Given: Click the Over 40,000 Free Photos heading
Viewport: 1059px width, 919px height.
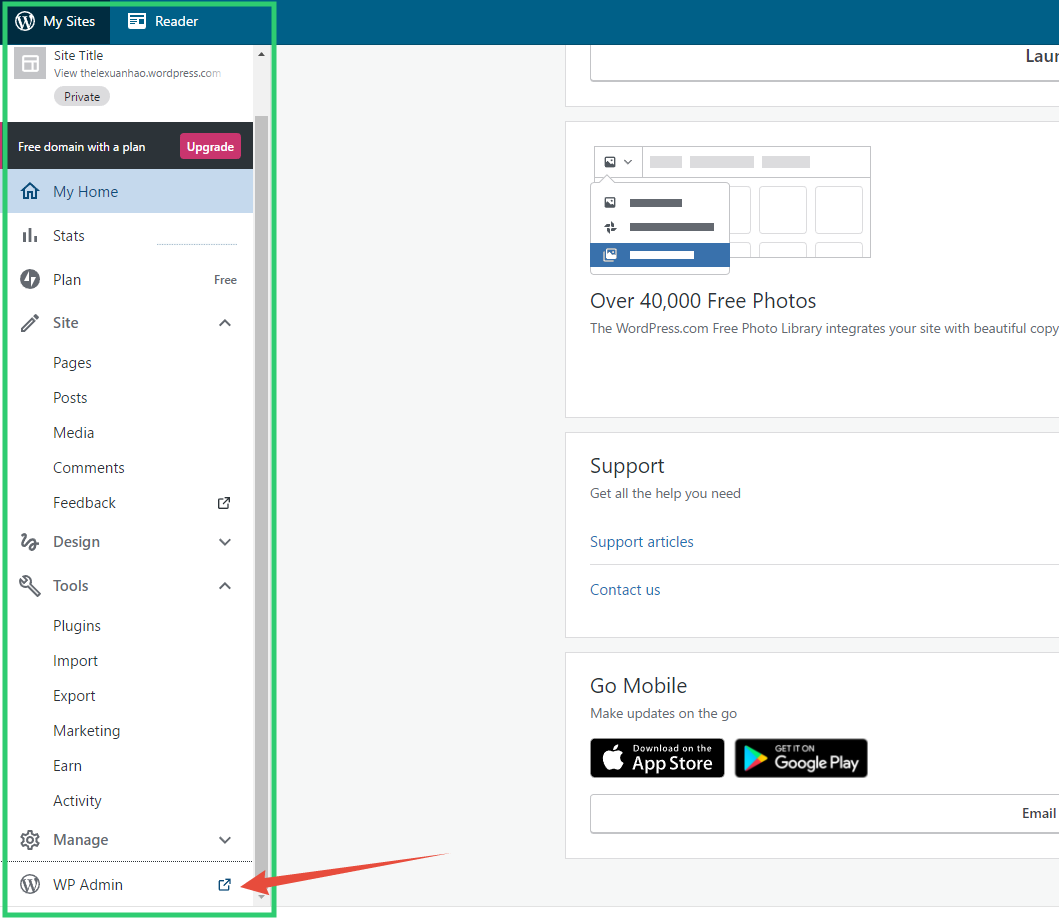Looking at the screenshot, I should point(703,300).
